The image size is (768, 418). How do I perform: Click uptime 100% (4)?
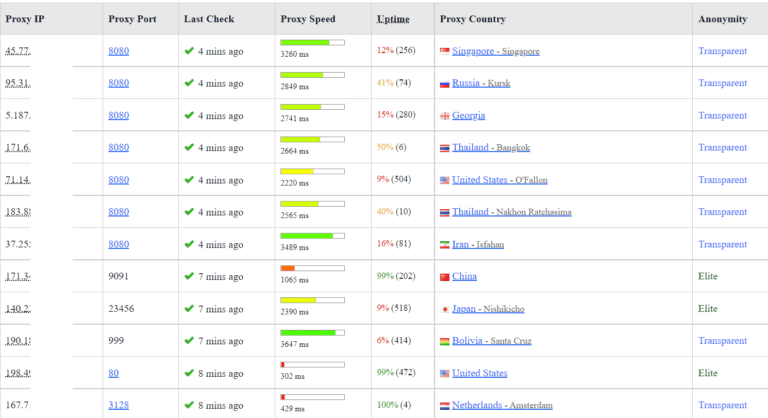point(394,405)
